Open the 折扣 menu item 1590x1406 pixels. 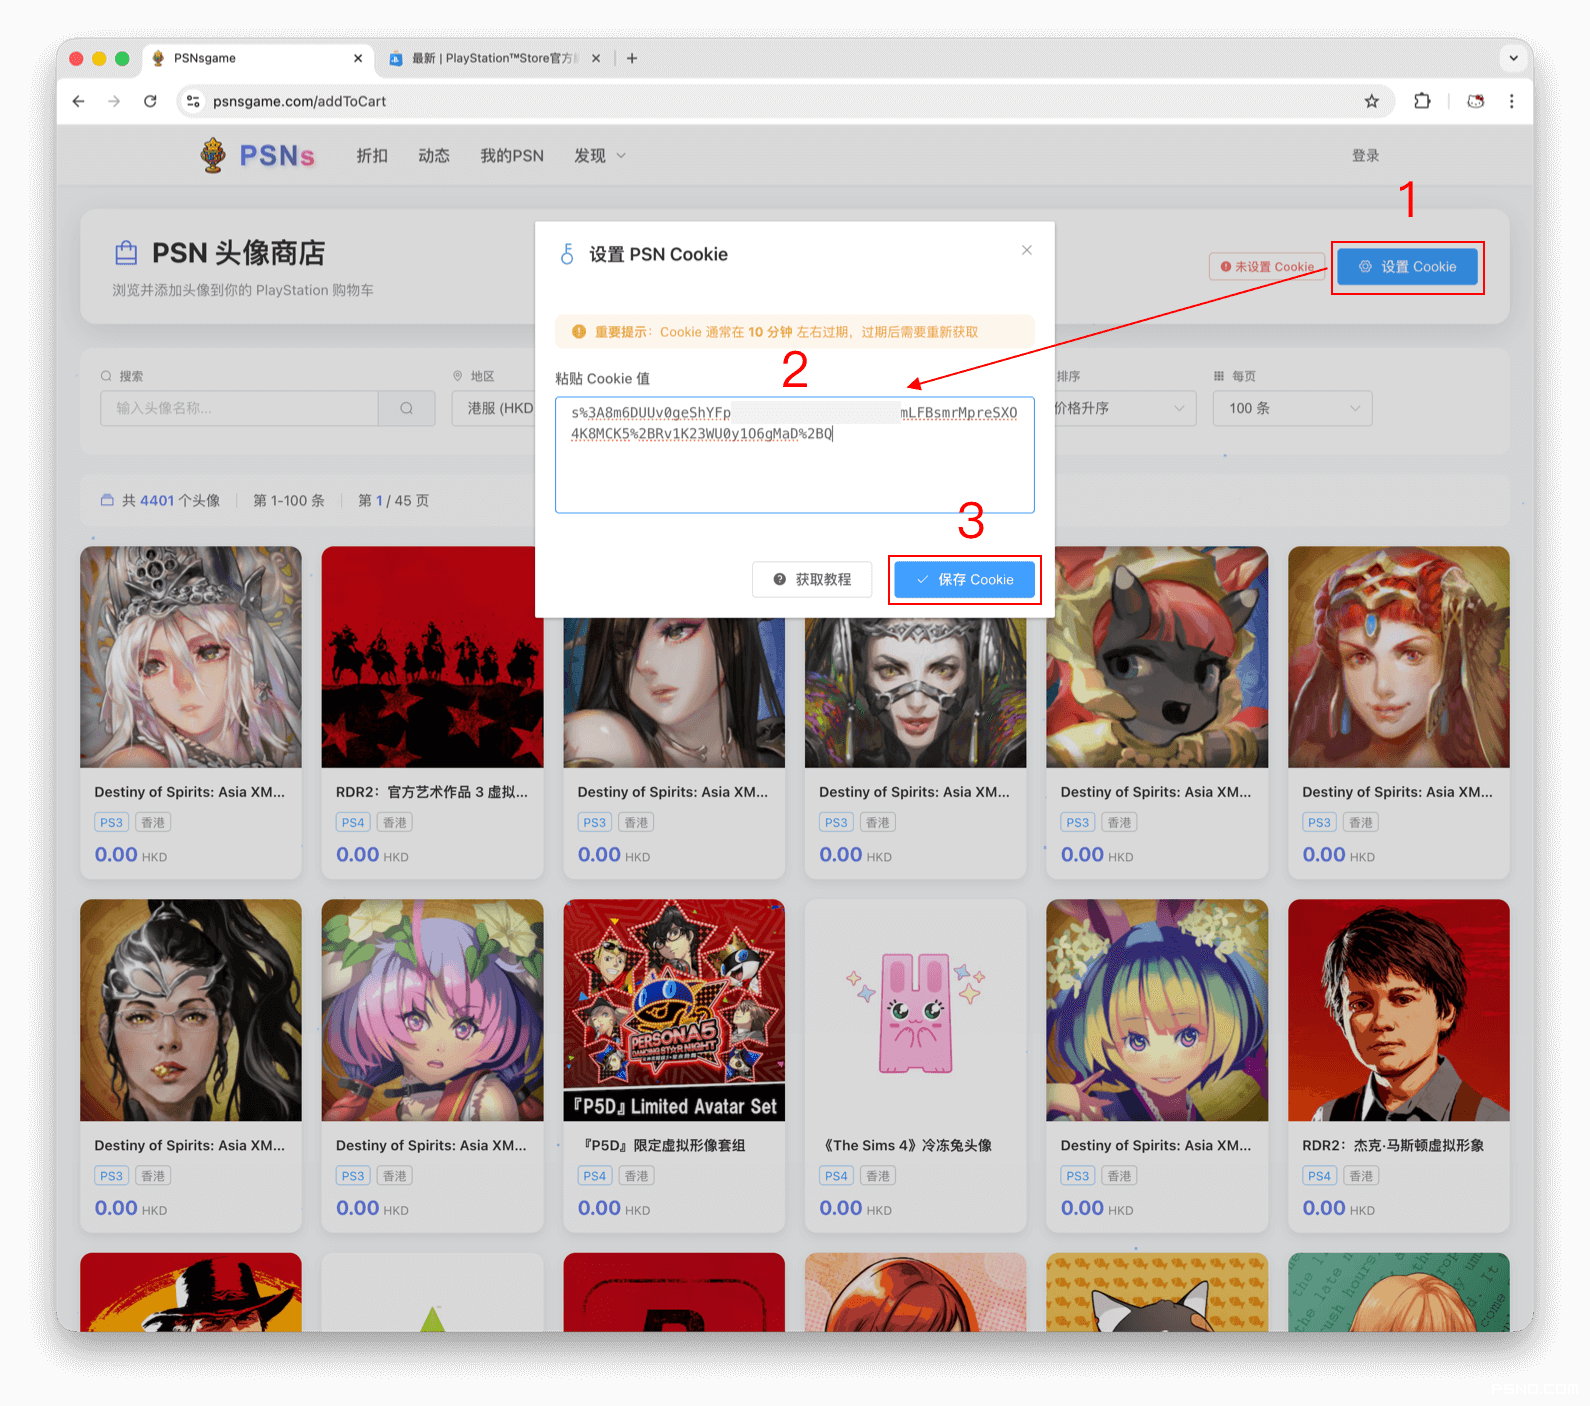[372, 156]
